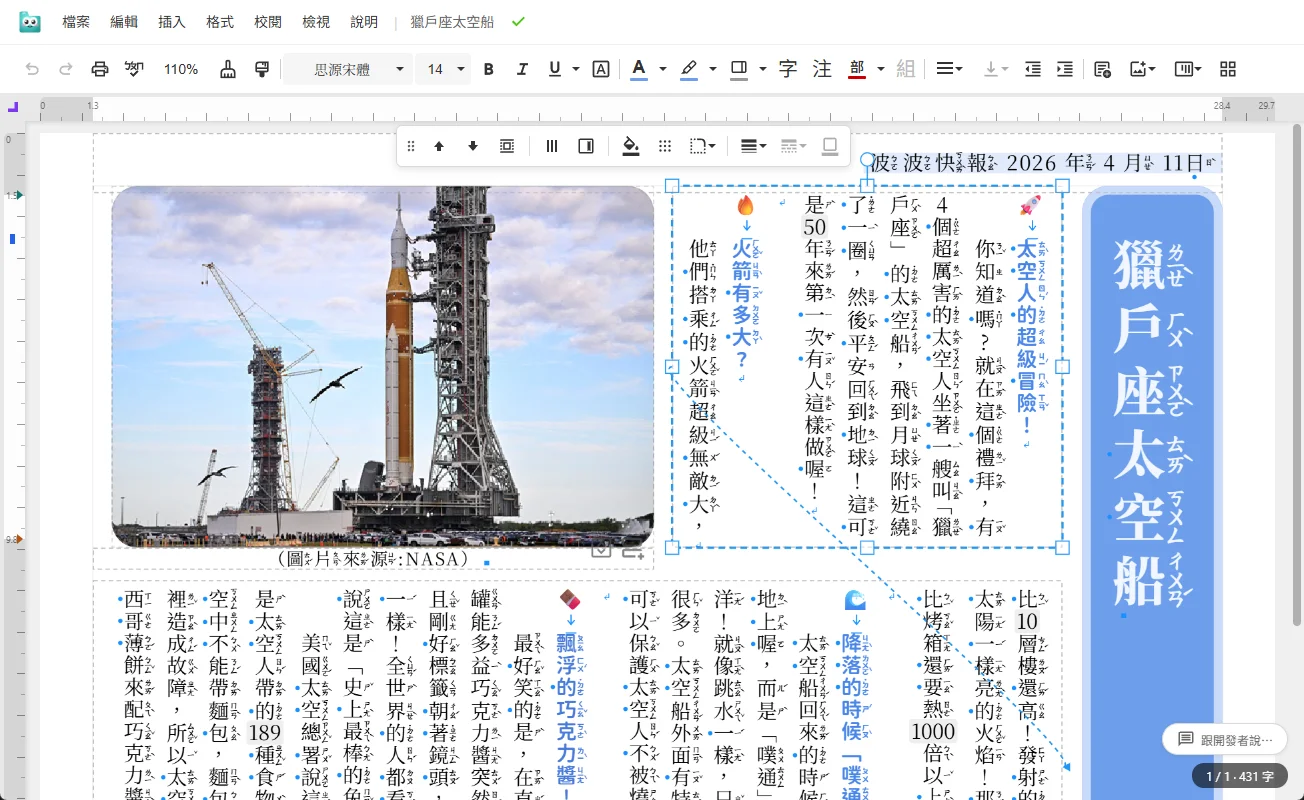Move the text box down

tap(473, 146)
